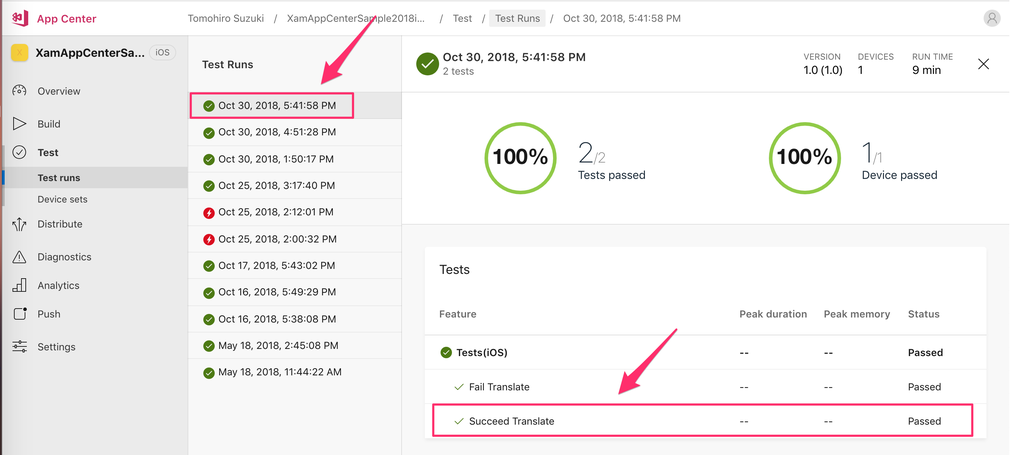Select Test runs in sidebar
Image resolution: width=1024 pixels, height=455 pixels.
59,177
